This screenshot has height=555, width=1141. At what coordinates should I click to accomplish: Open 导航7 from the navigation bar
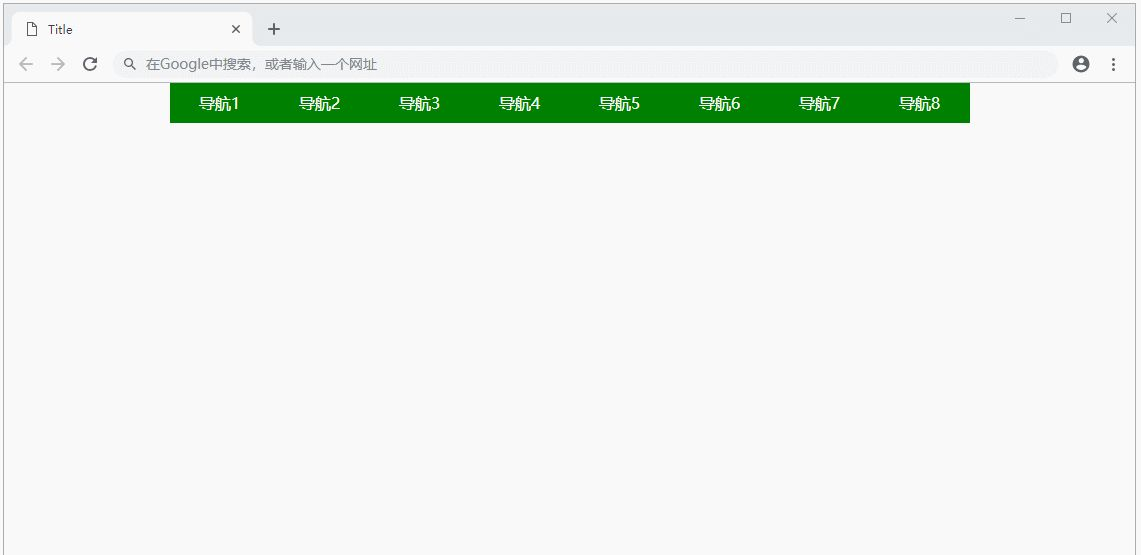pos(819,104)
